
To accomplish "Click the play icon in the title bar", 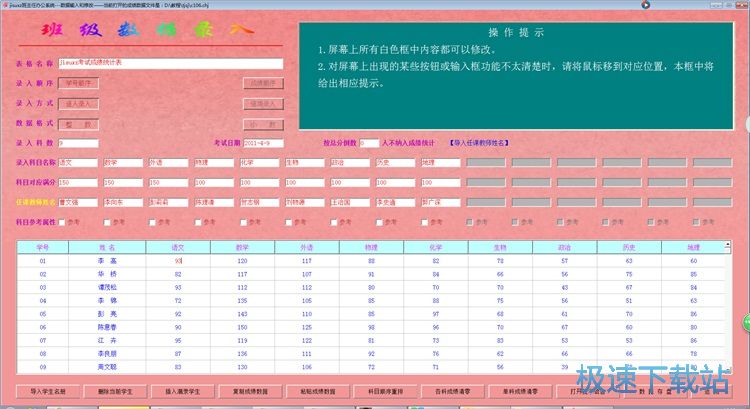I will click(645, 5).
